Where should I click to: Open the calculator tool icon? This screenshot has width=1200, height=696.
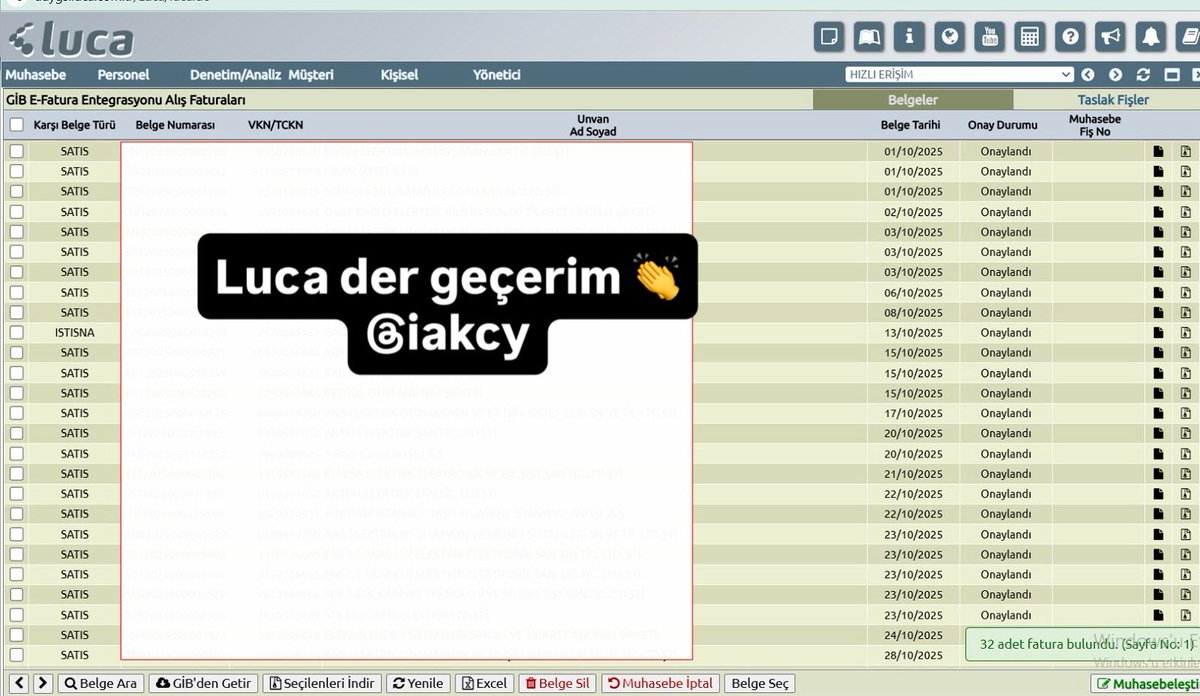click(1031, 36)
